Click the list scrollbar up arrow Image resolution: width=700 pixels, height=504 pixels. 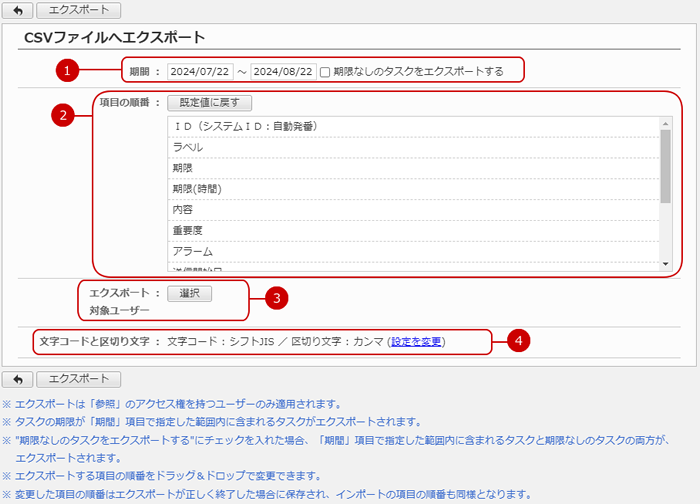point(666,123)
